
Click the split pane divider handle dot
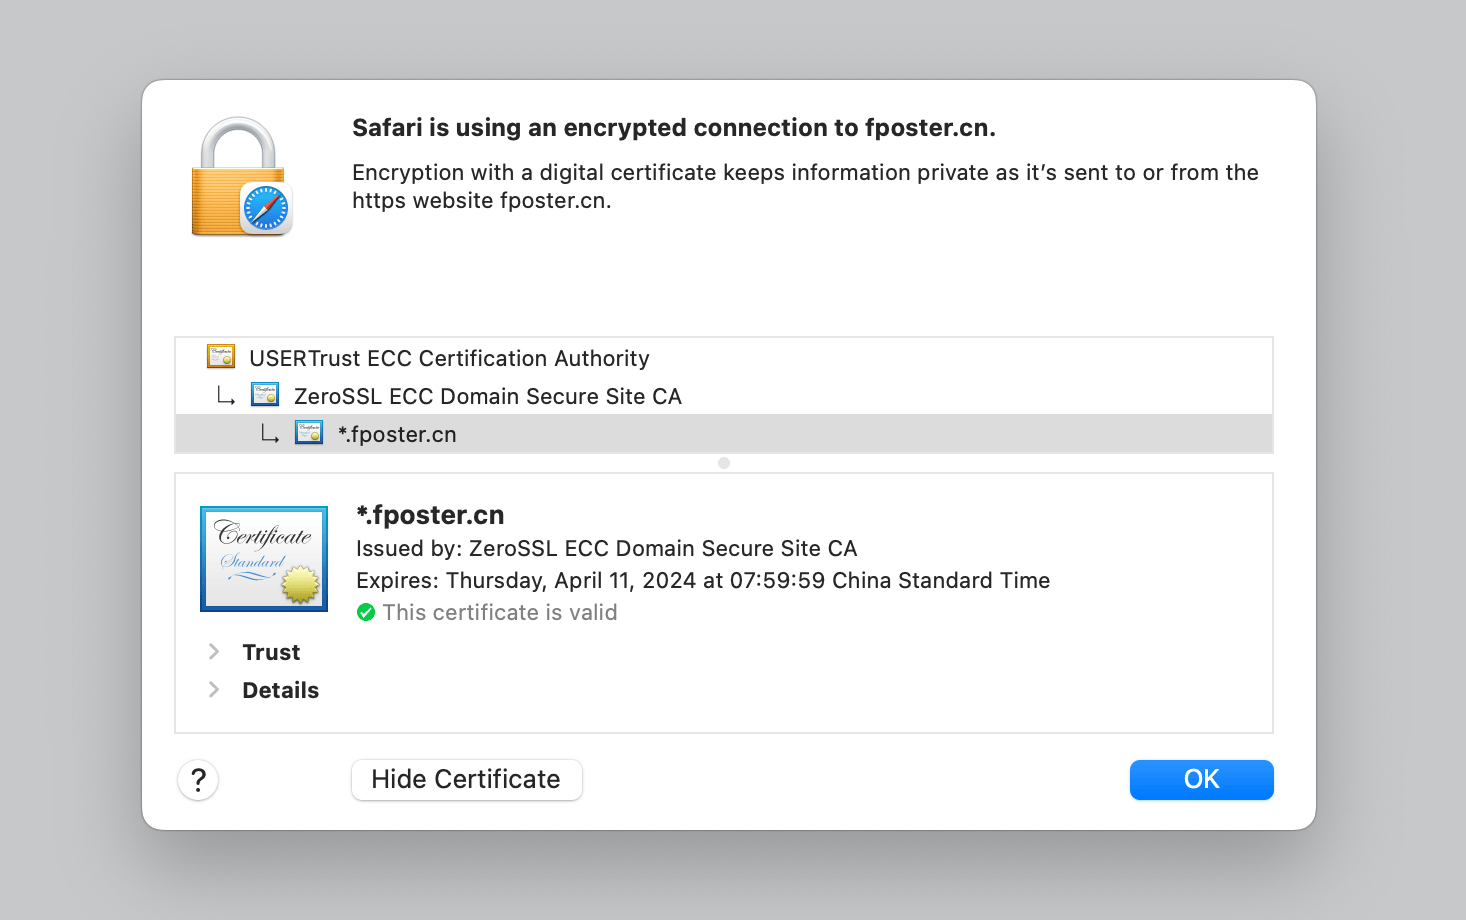724,463
